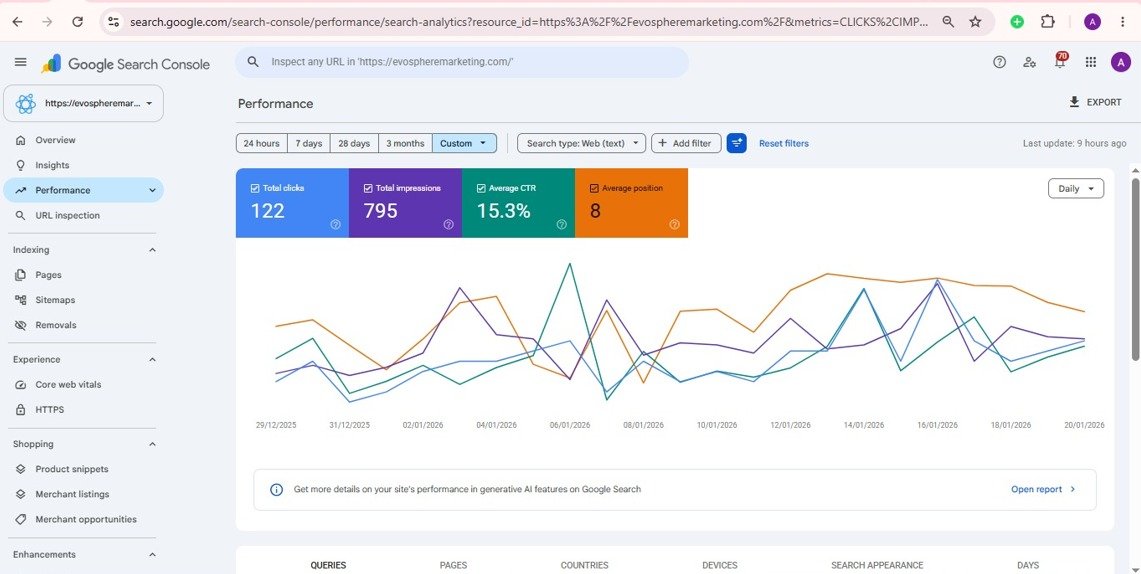
Task: Click the help icon on Total clicks card
Action: click(335, 225)
